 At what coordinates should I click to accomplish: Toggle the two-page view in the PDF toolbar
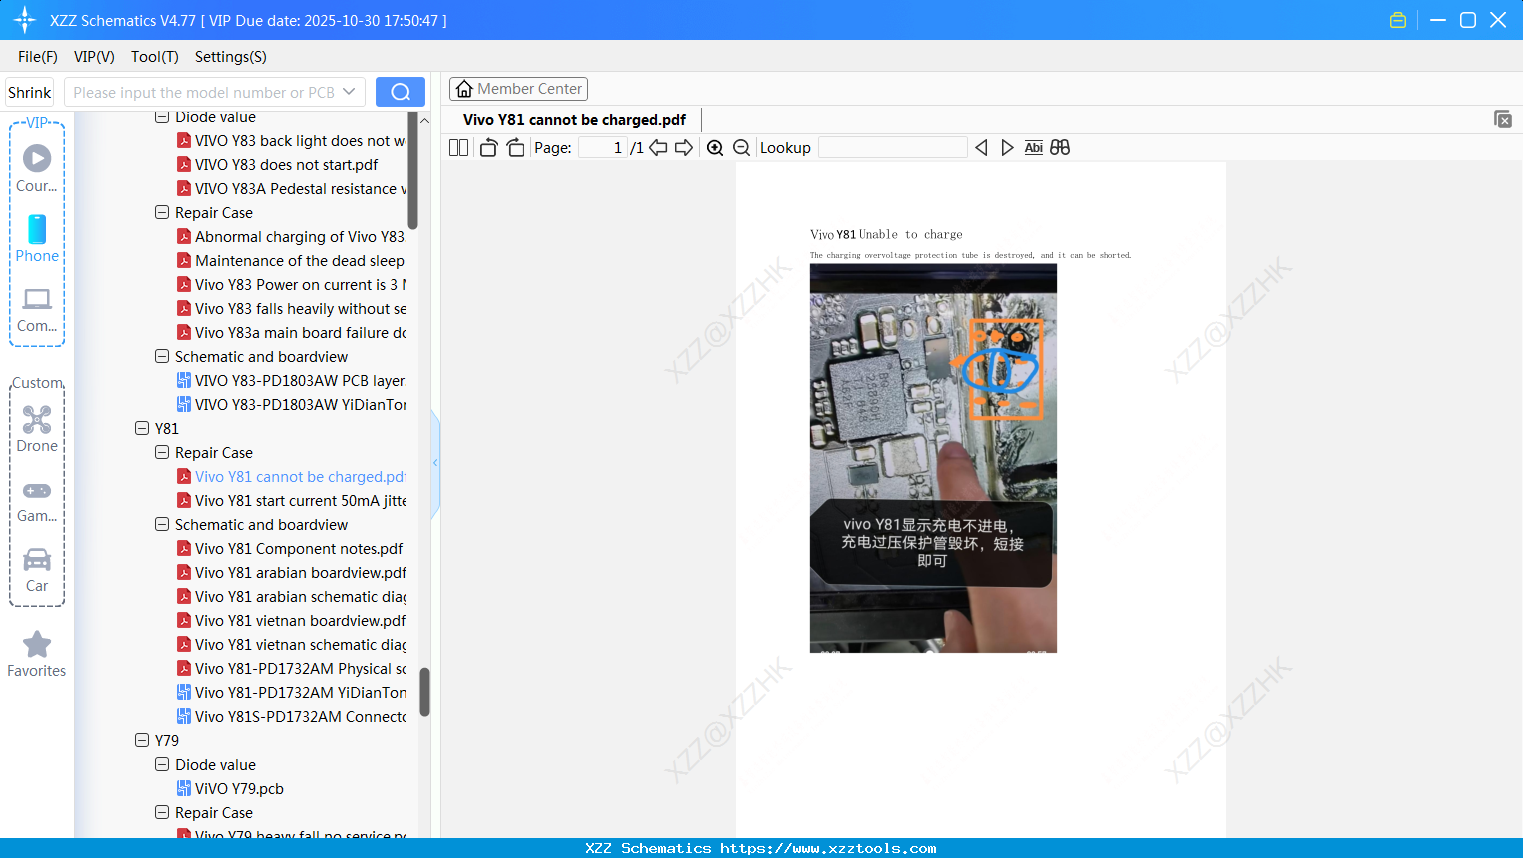click(459, 148)
